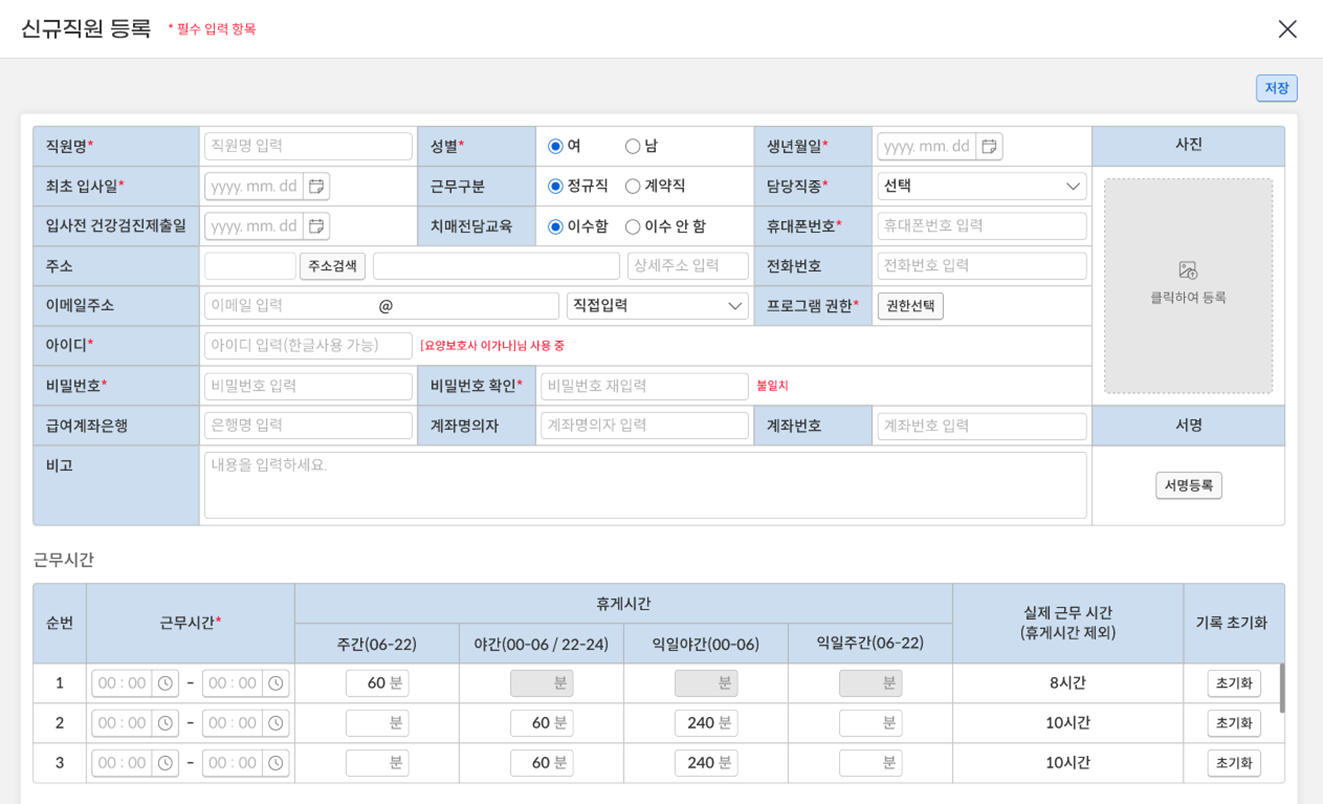This screenshot has width=1323, height=804.
Task: Focus the 직원명 입력 field
Action: tap(308, 146)
